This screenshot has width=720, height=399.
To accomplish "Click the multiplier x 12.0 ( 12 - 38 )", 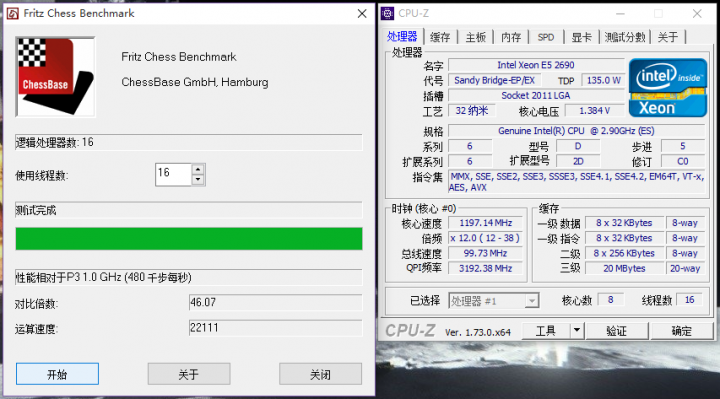I will [485, 238].
